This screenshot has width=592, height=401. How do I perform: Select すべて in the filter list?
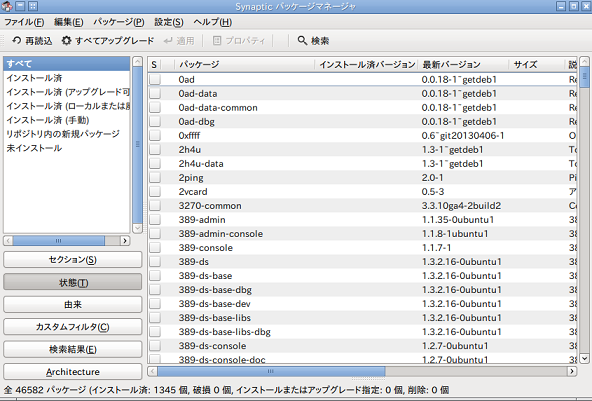(66, 64)
